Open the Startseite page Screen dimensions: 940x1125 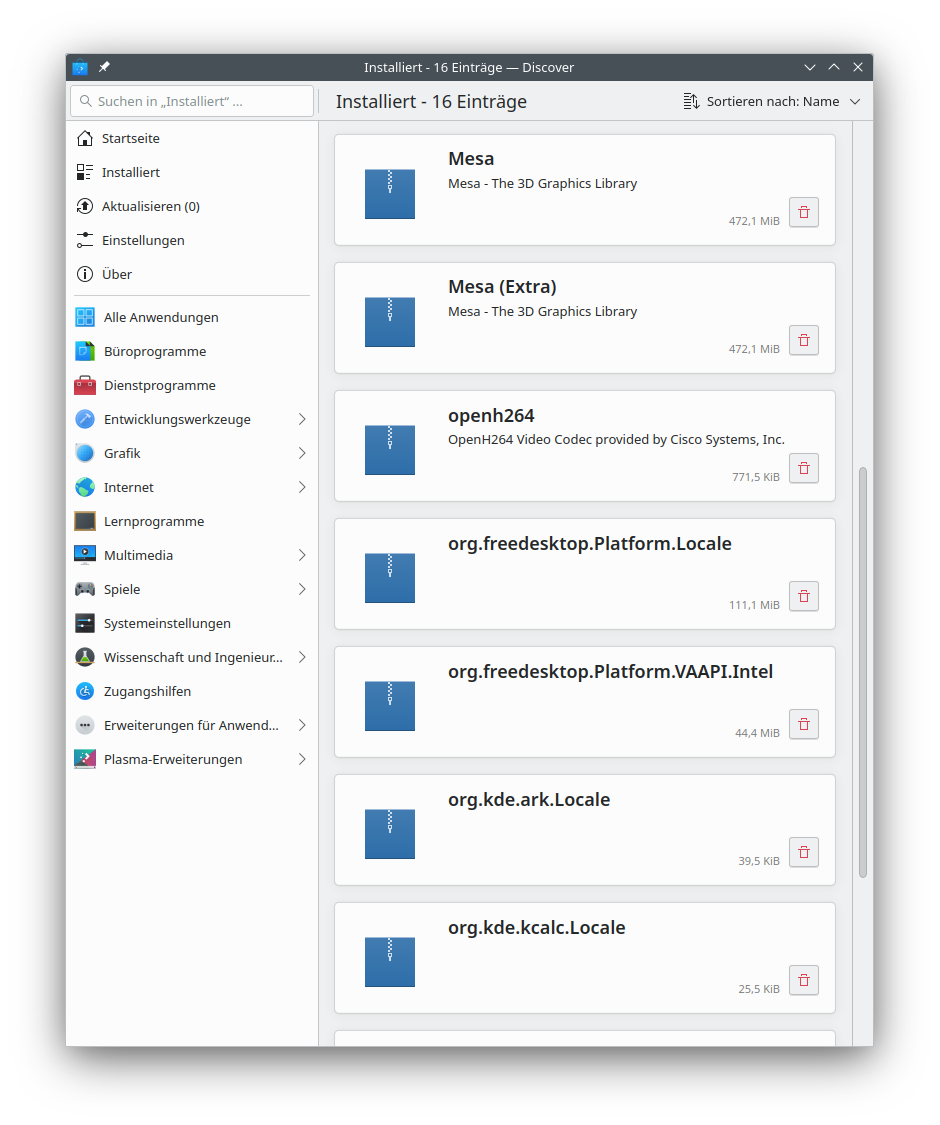(x=130, y=138)
